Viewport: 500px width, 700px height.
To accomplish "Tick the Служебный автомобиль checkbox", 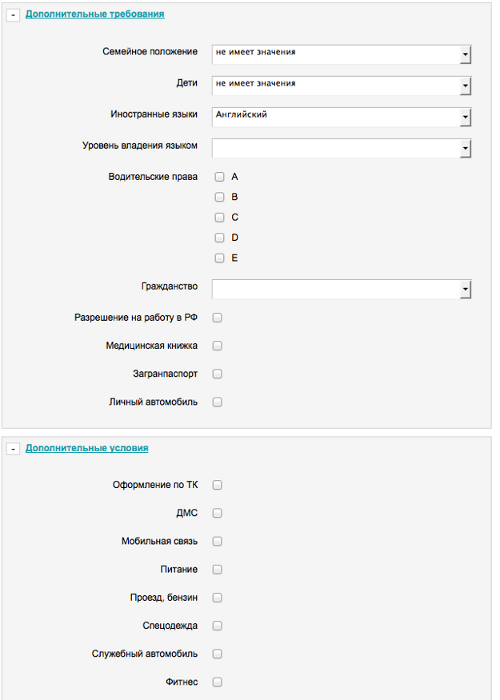I will coord(217,654).
